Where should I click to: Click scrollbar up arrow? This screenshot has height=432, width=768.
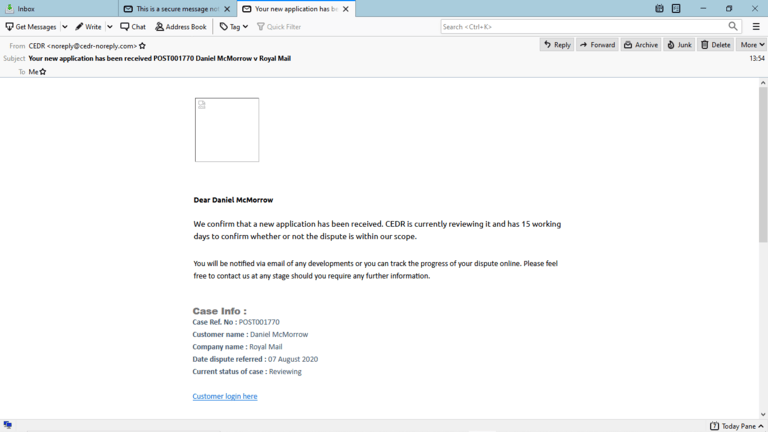click(763, 83)
